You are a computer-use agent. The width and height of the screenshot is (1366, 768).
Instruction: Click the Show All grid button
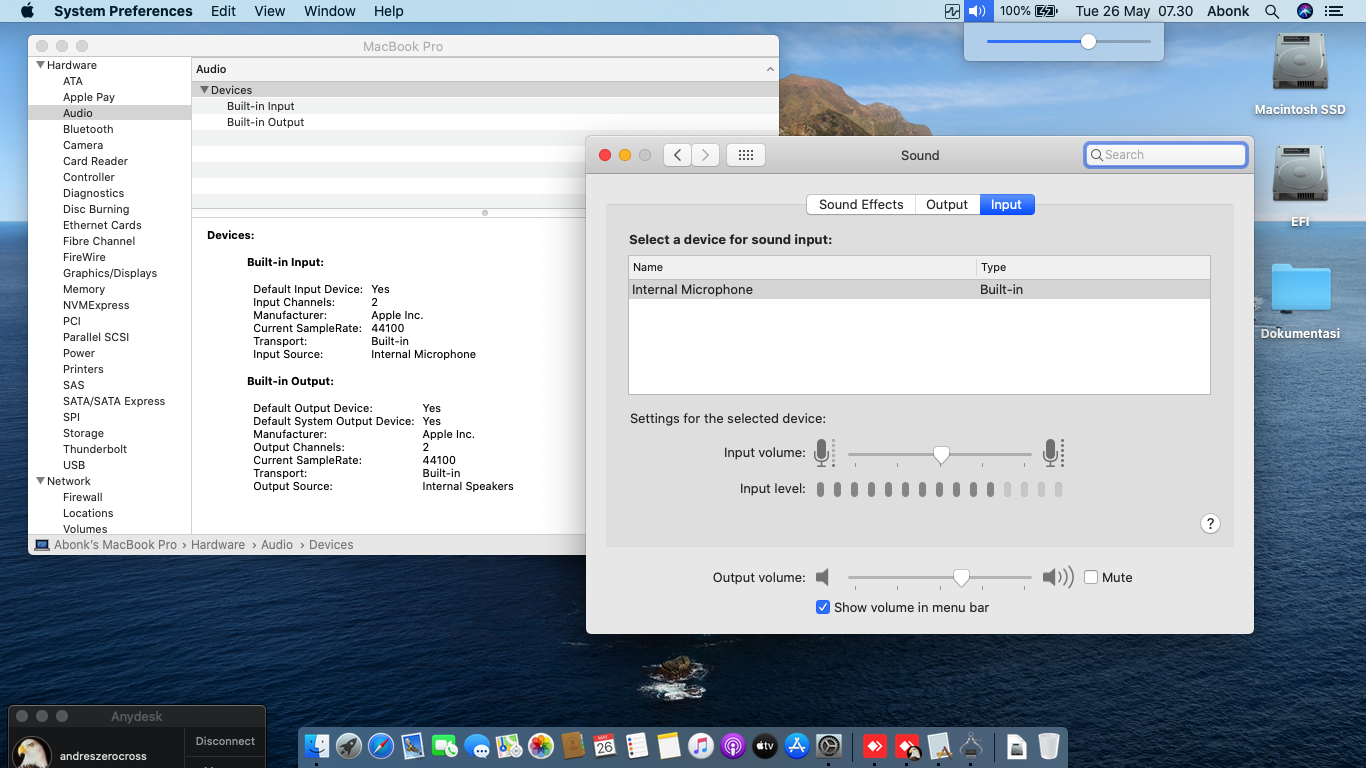click(745, 155)
